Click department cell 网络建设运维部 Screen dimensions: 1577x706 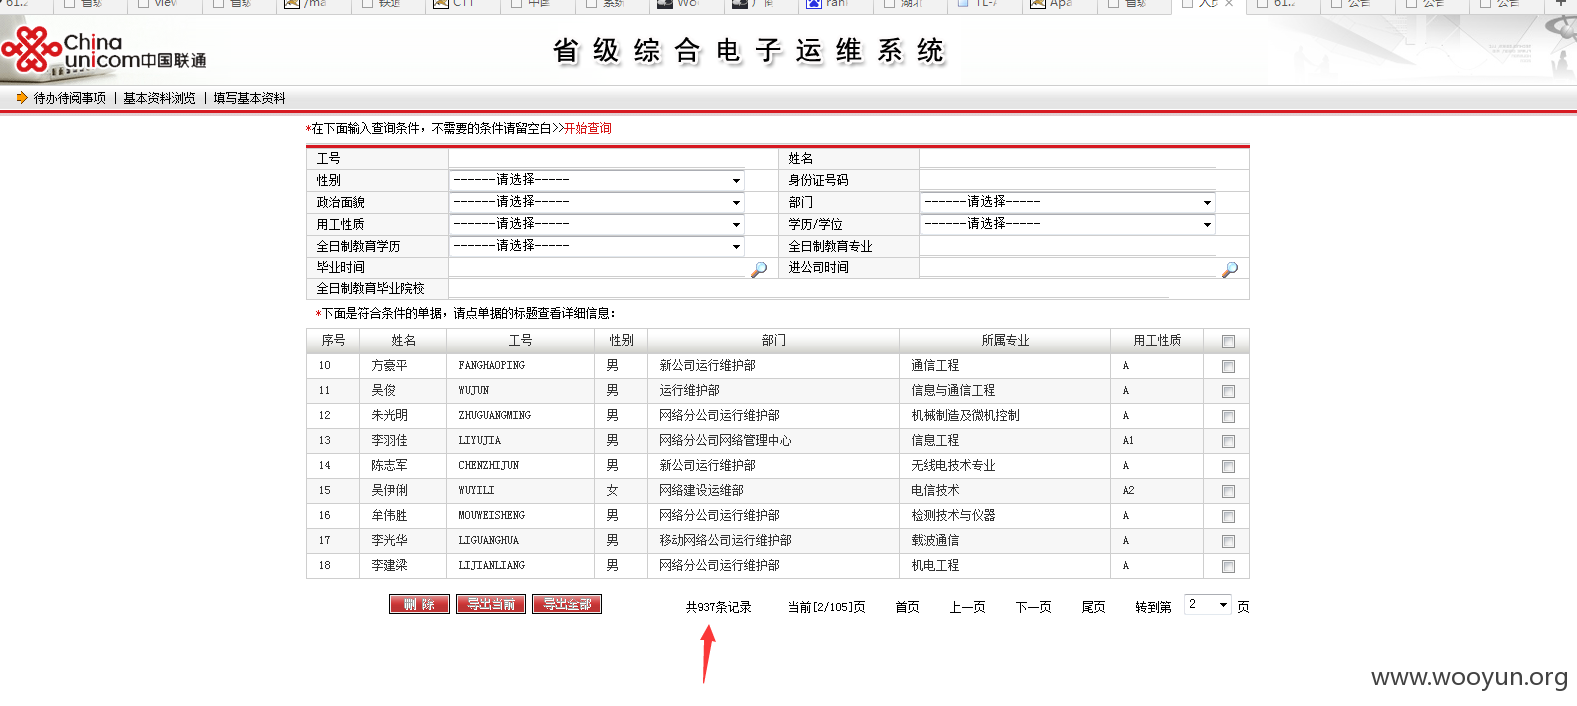click(701, 491)
